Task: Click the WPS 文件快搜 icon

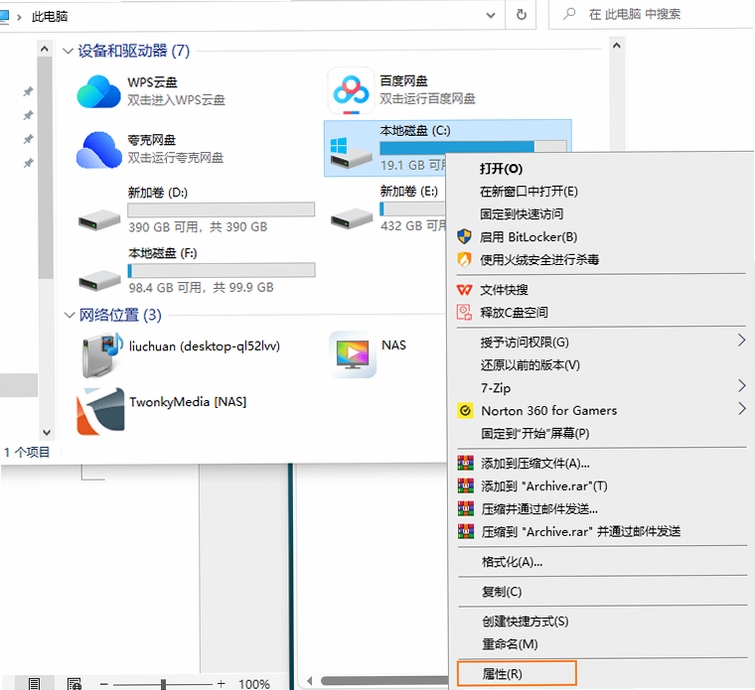Action: (x=464, y=289)
